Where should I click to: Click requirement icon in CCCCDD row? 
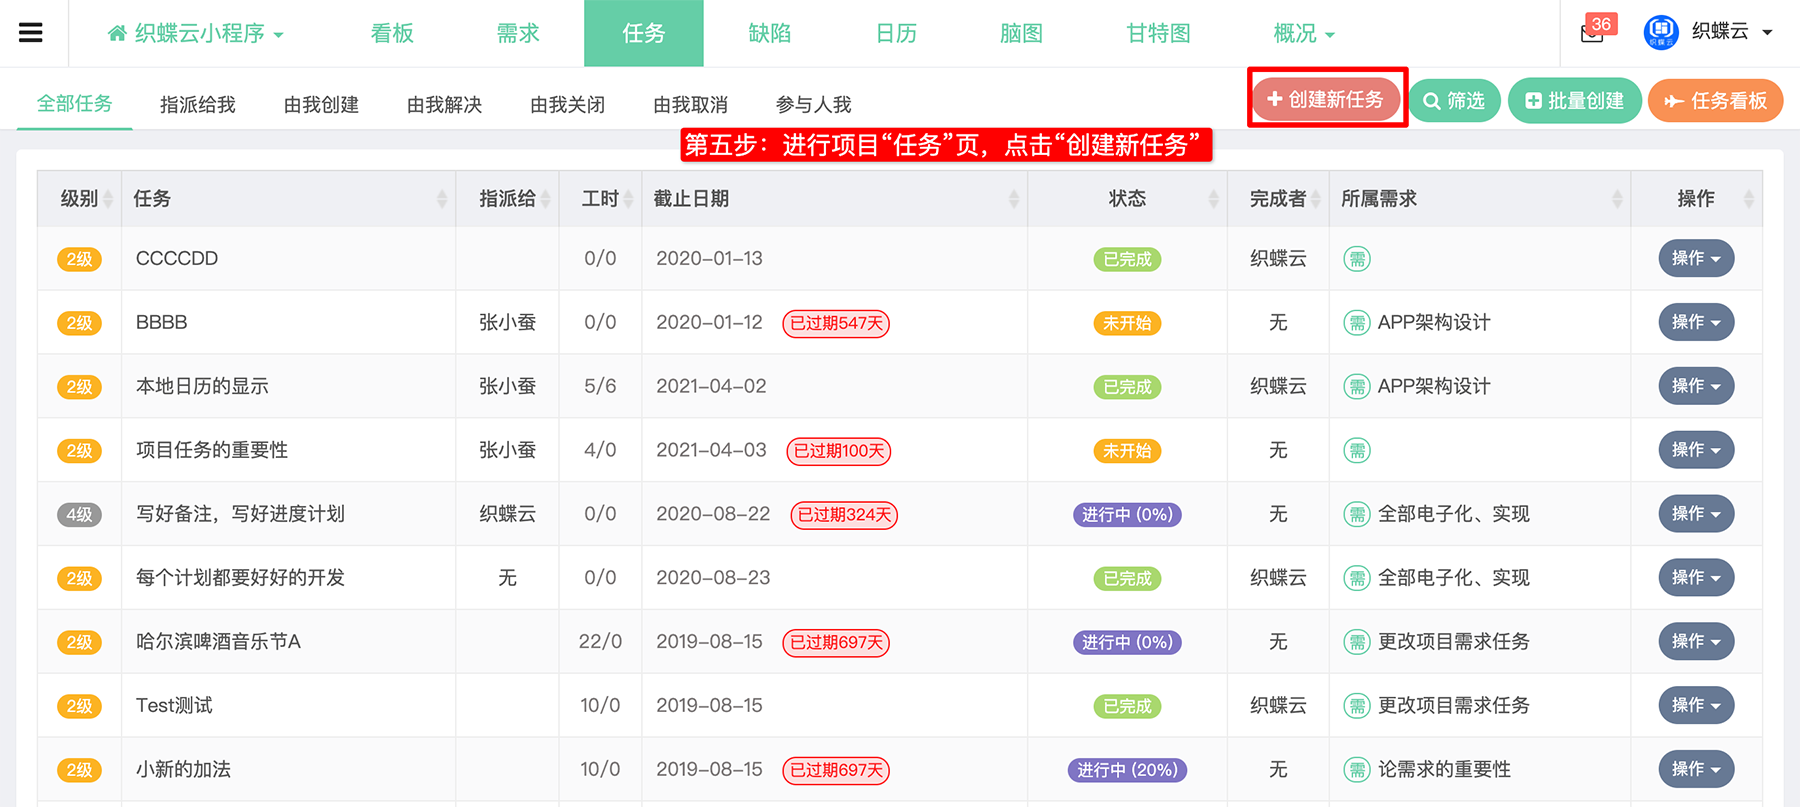pyautogui.click(x=1357, y=259)
